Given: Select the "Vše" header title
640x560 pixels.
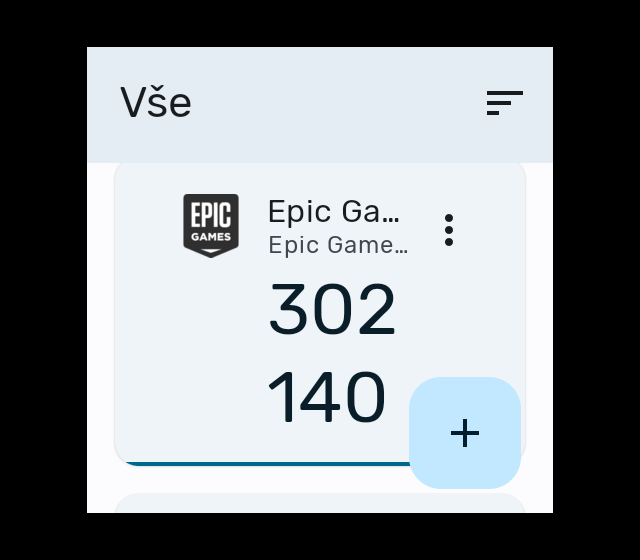Looking at the screenshot, I should click(156, 103).
